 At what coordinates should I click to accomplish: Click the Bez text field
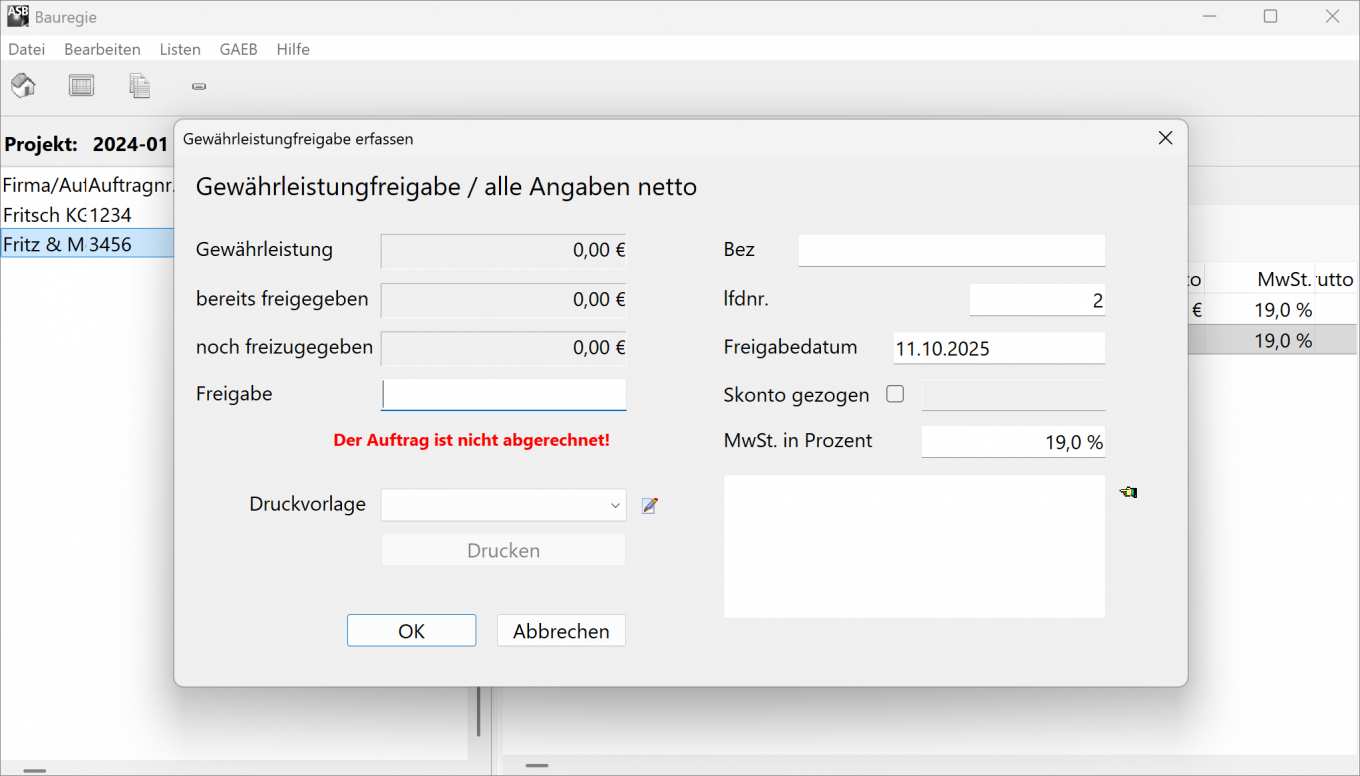click(951, 250)
